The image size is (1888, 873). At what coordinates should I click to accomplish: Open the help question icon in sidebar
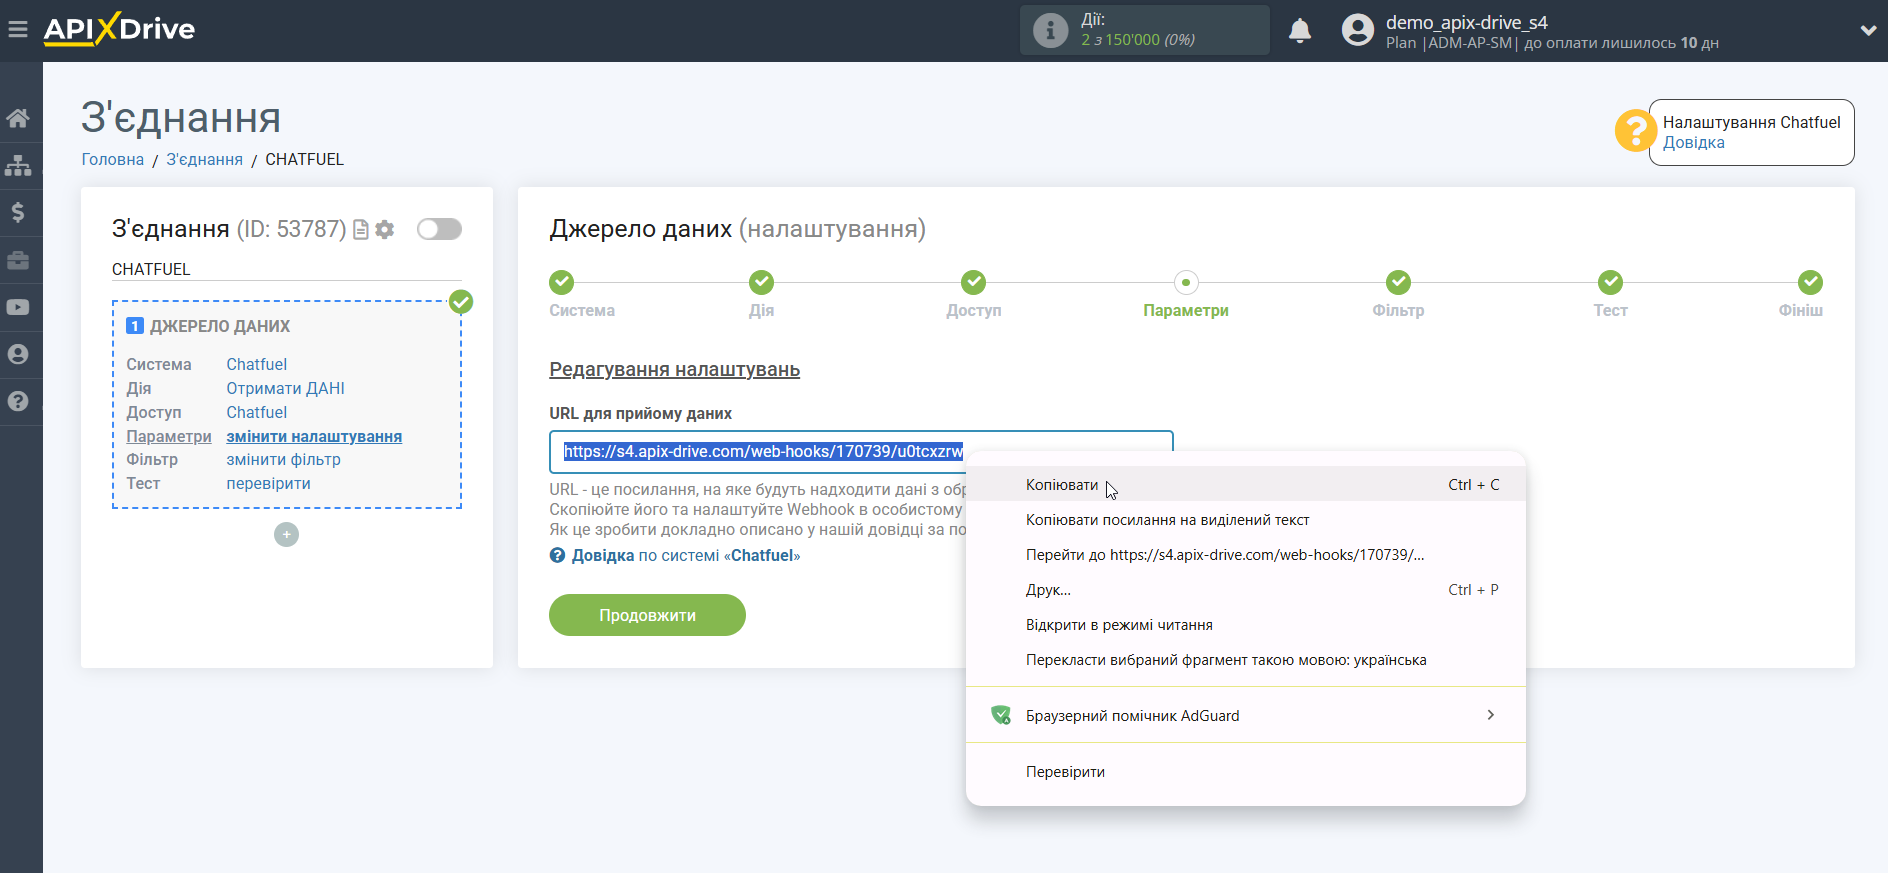tap(18, 401)
